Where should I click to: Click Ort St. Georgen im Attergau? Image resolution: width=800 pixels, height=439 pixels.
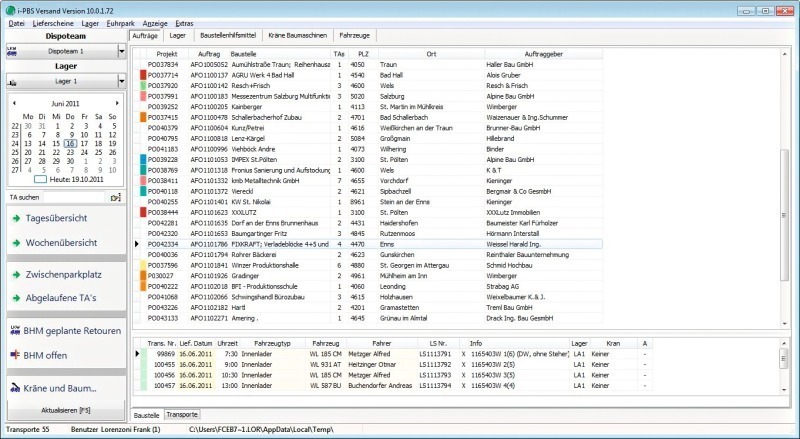(414, 265)
